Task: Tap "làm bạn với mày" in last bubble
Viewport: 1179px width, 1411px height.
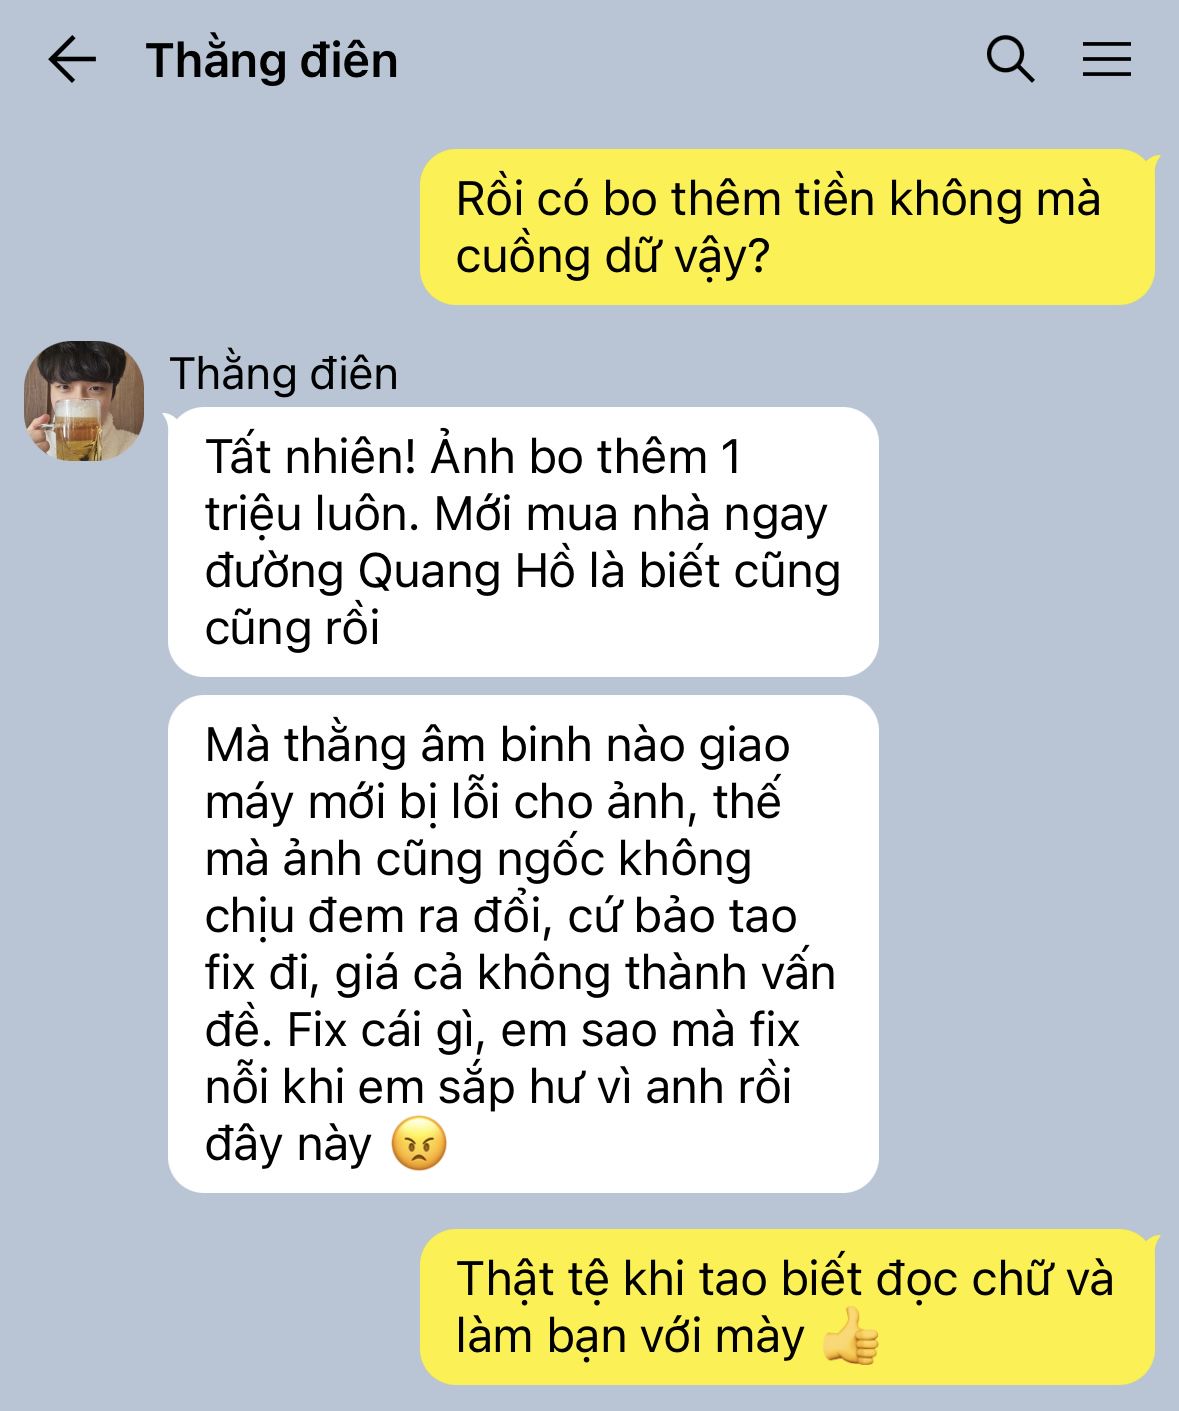Action: point(630,1337)
